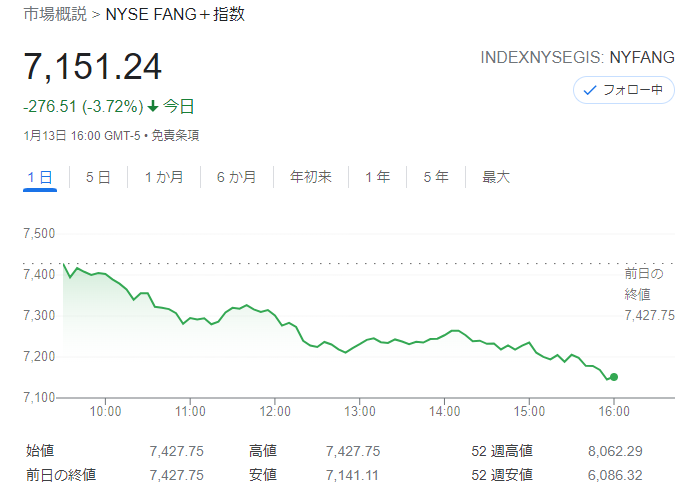The image size is (693, 498).
Task: Click the 7,300 y-axis label
Action: (39, 316)
